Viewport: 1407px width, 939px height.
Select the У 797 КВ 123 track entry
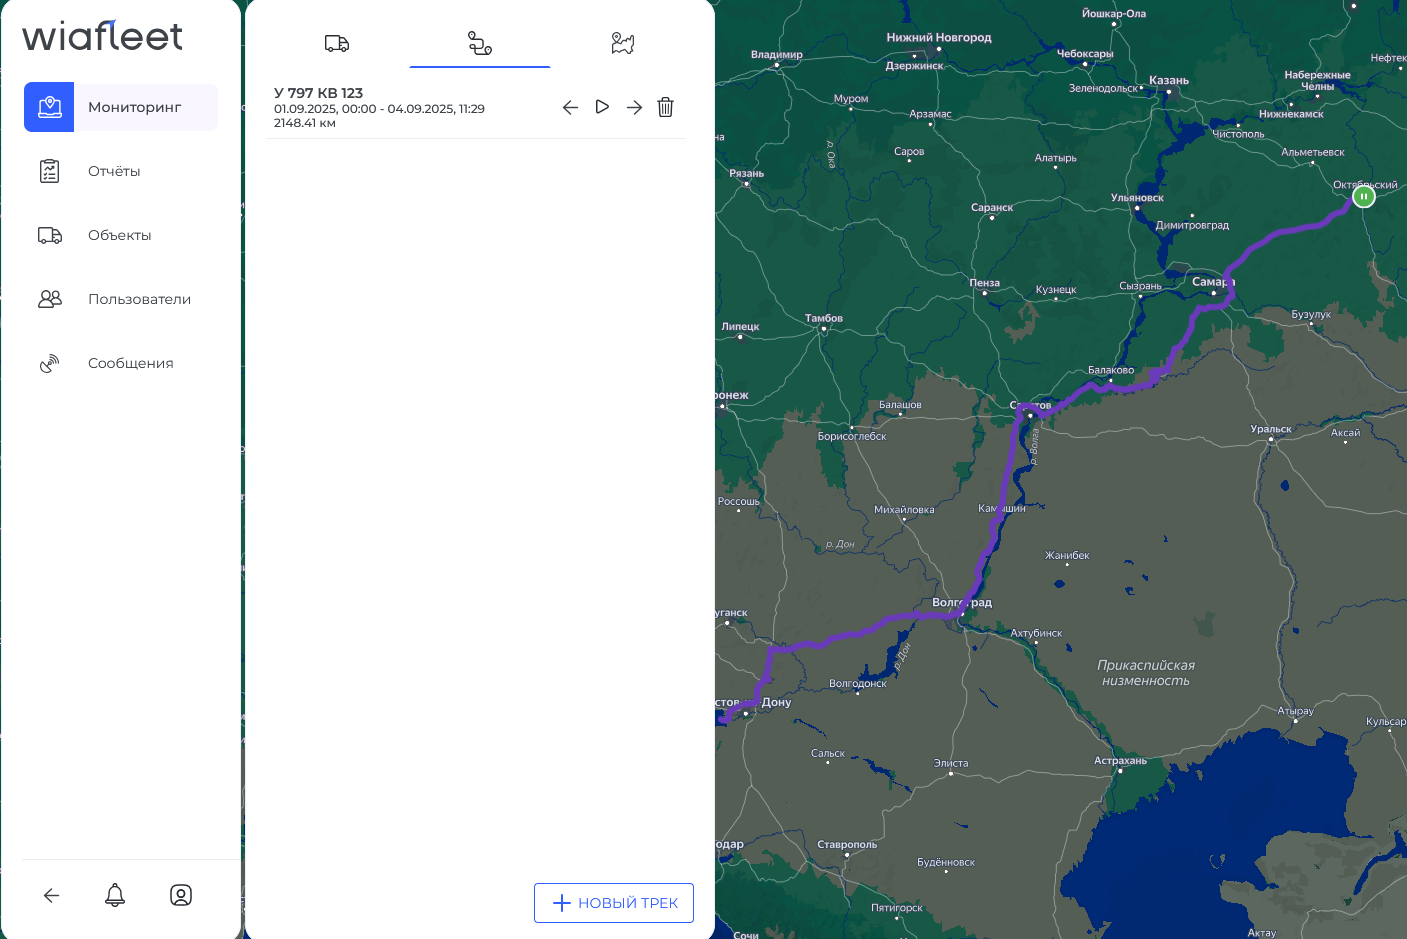pyautogui.click(x=380, y=107)
